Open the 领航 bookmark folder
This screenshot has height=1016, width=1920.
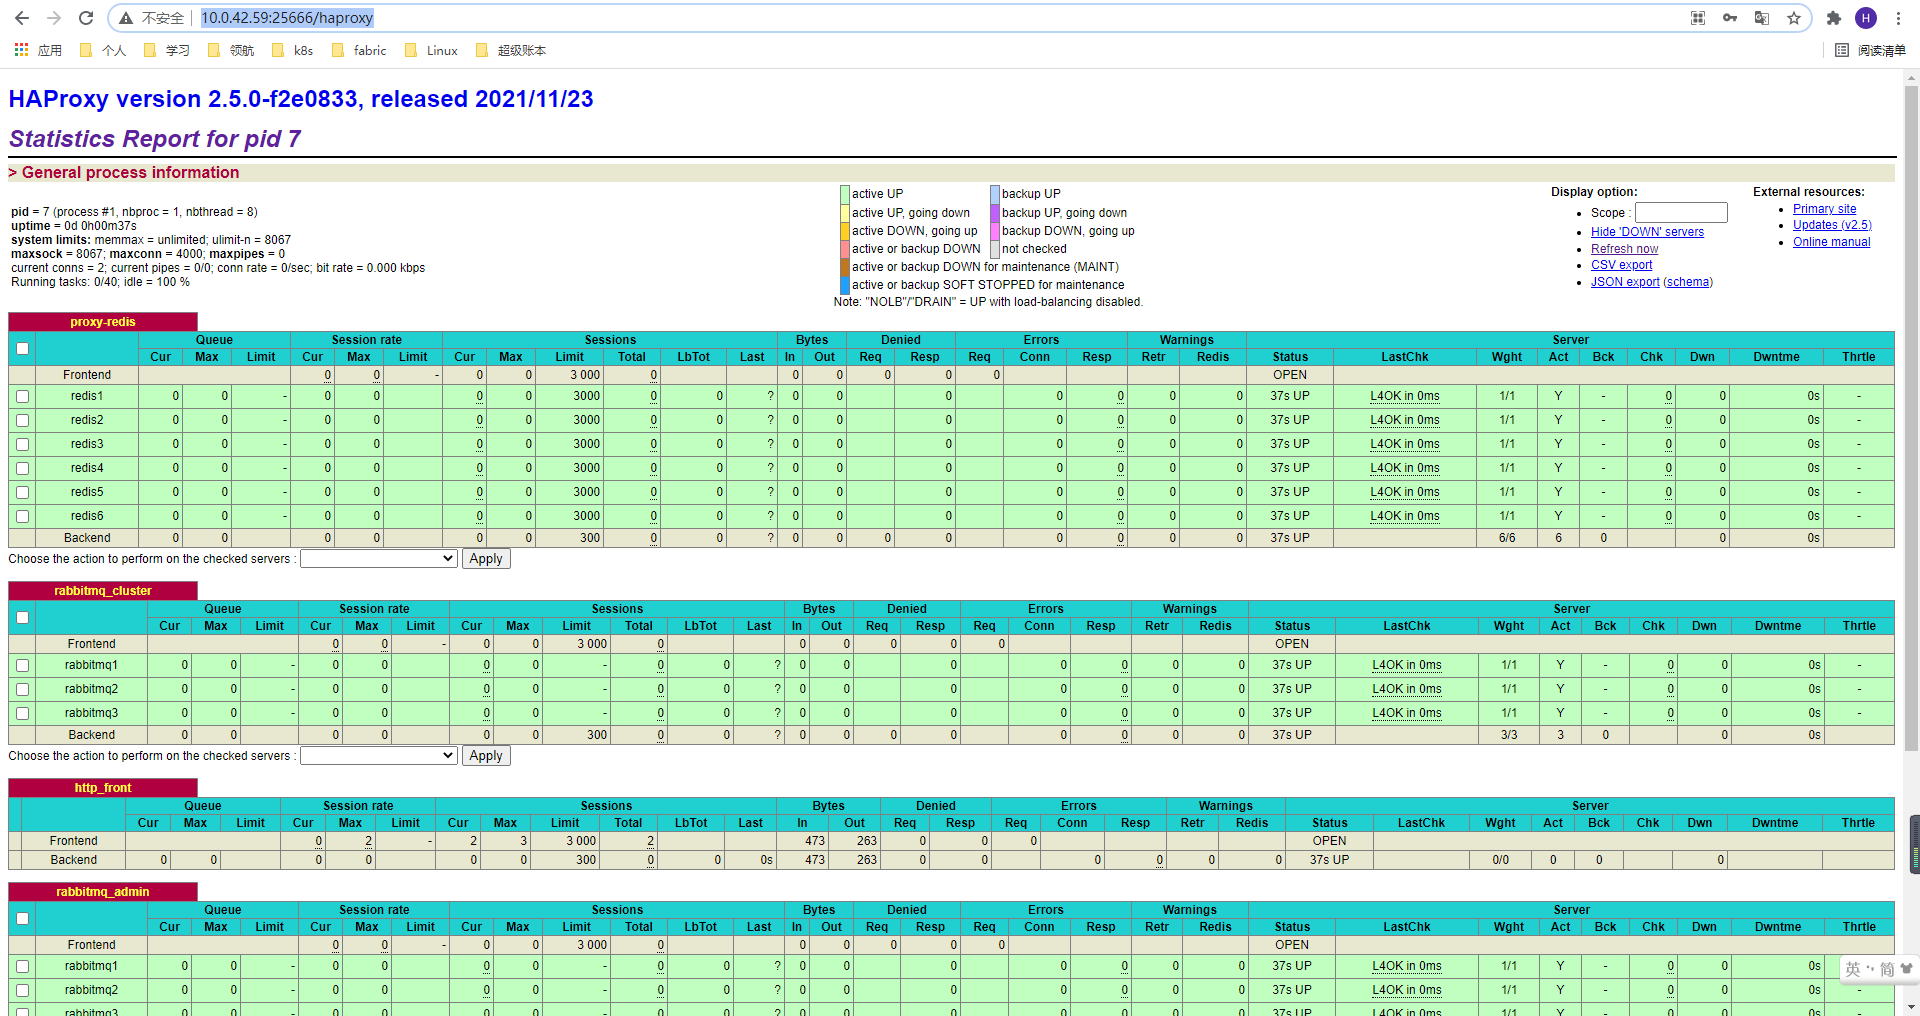(231, 50)
